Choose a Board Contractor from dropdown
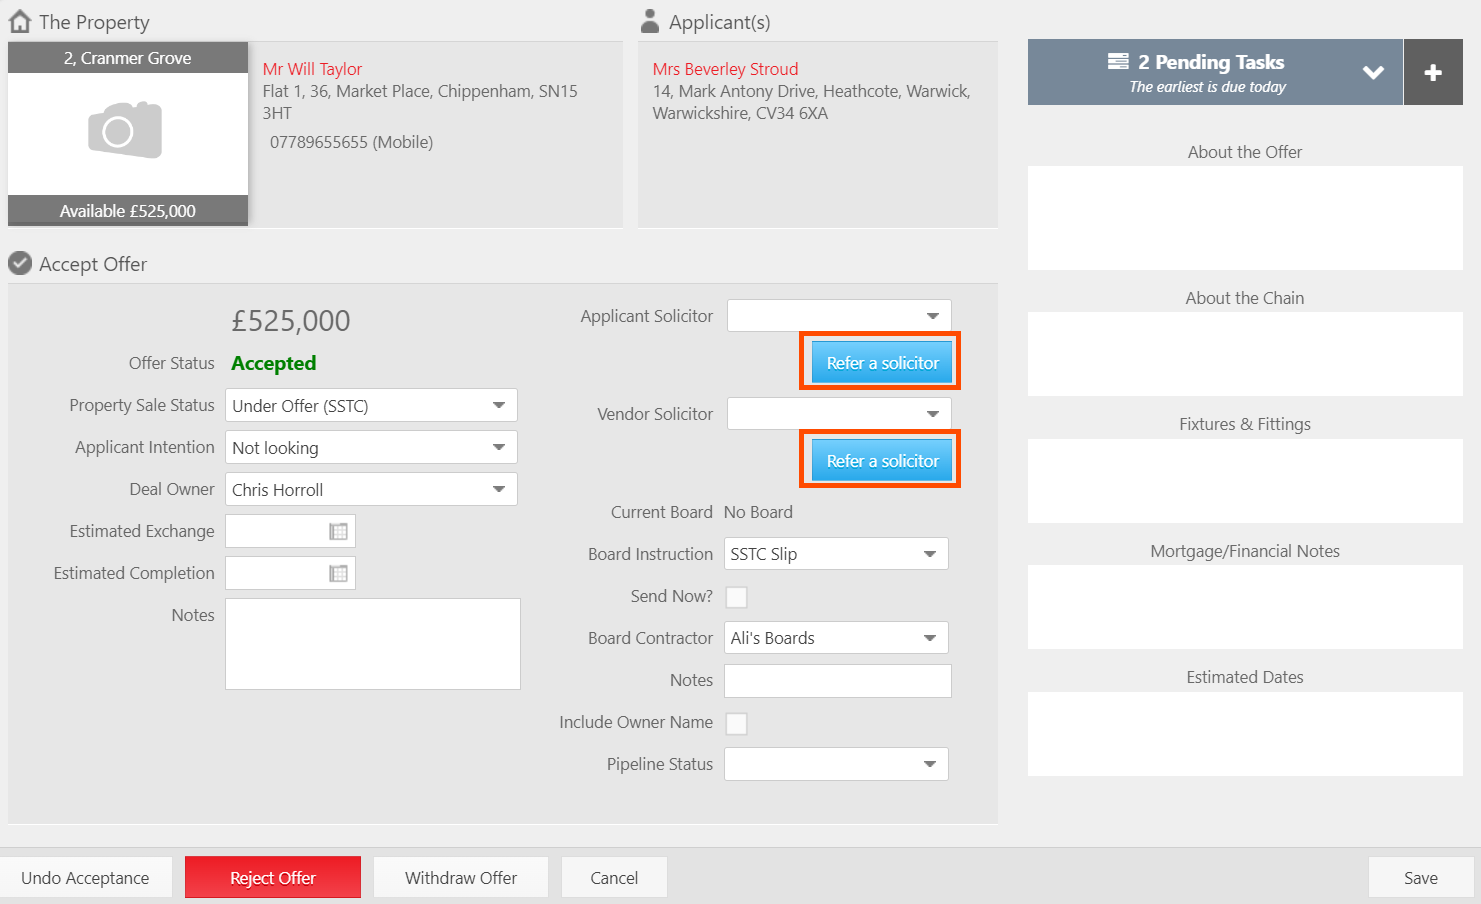Screen dimensions: 1481x904 [x=836, y=638]
